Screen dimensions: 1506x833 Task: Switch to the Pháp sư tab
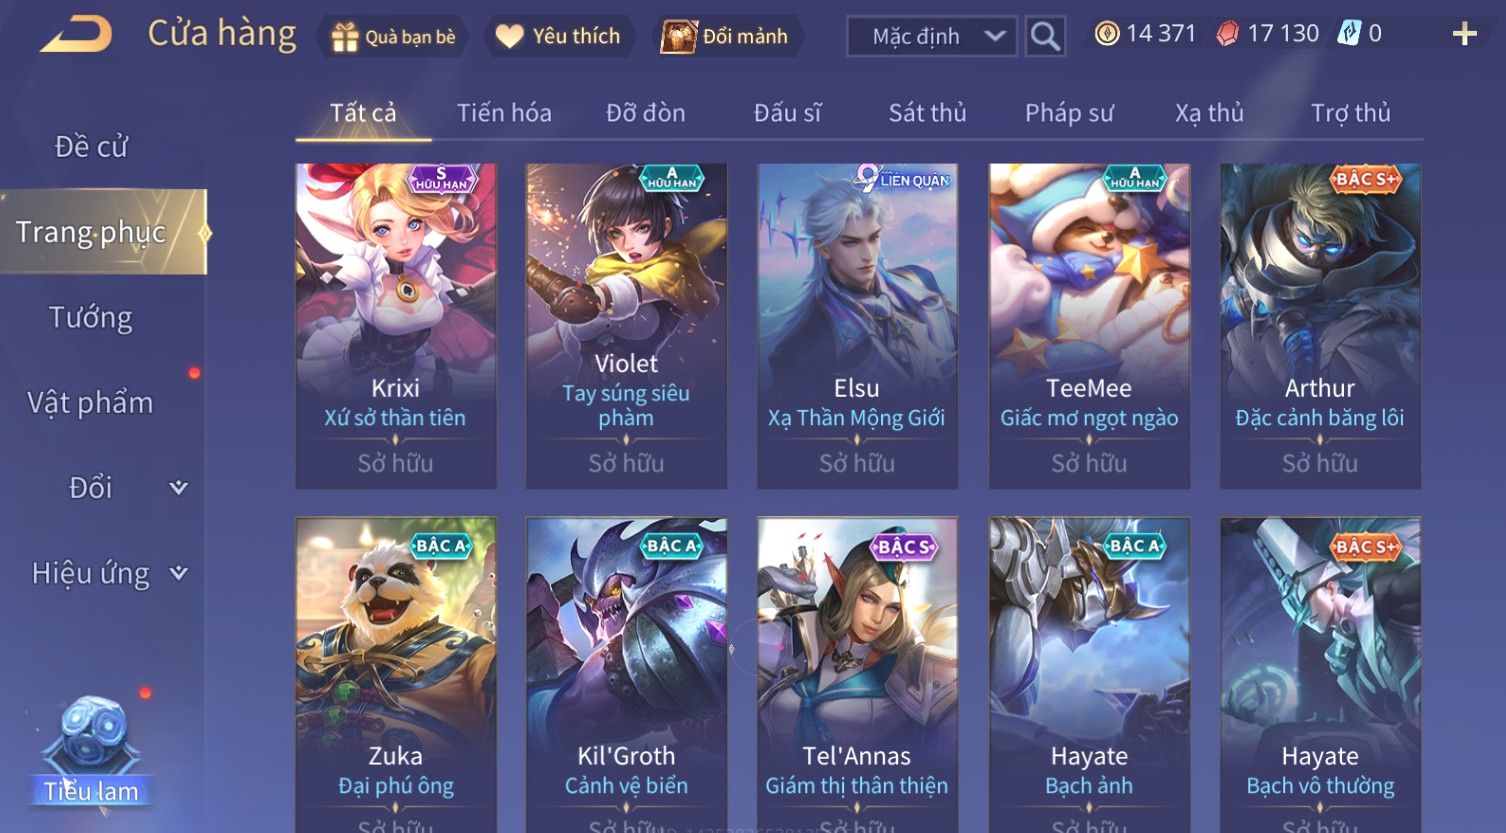pos(1069,113)
